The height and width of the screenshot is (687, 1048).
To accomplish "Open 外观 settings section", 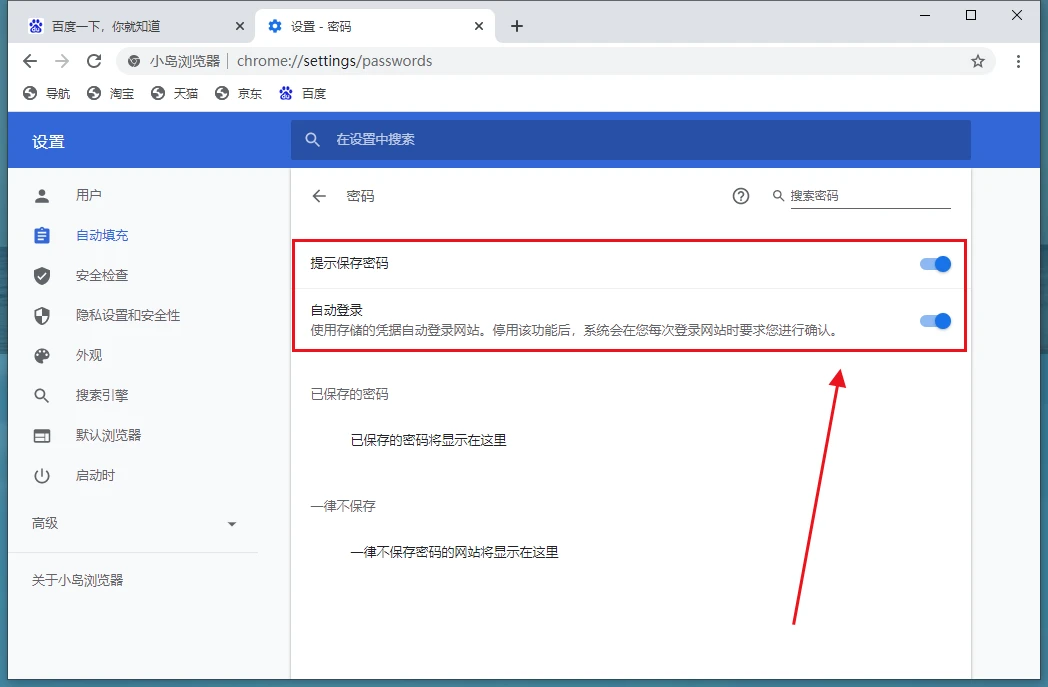I will [x=89, y=355].
